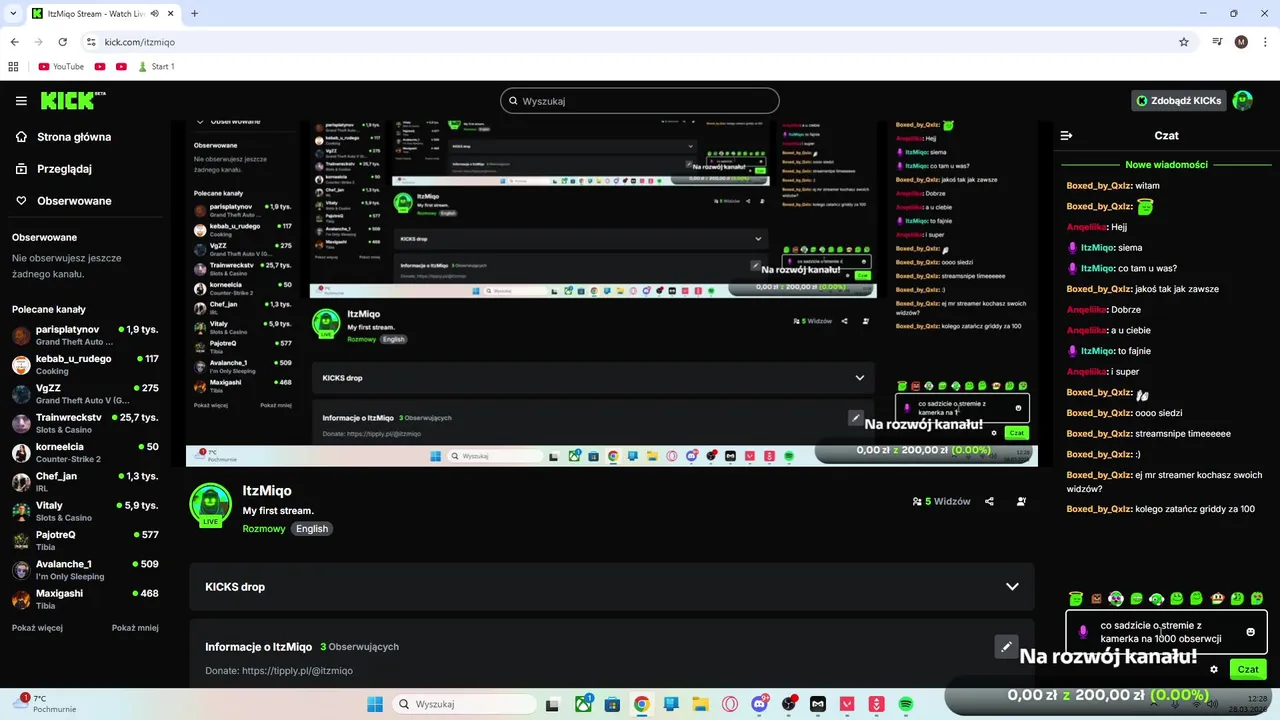Viewport: 1280px width, 720px height.
Task: Share the ItzMiqo stream
Action: pyautogui.click(x=989, y=501)
